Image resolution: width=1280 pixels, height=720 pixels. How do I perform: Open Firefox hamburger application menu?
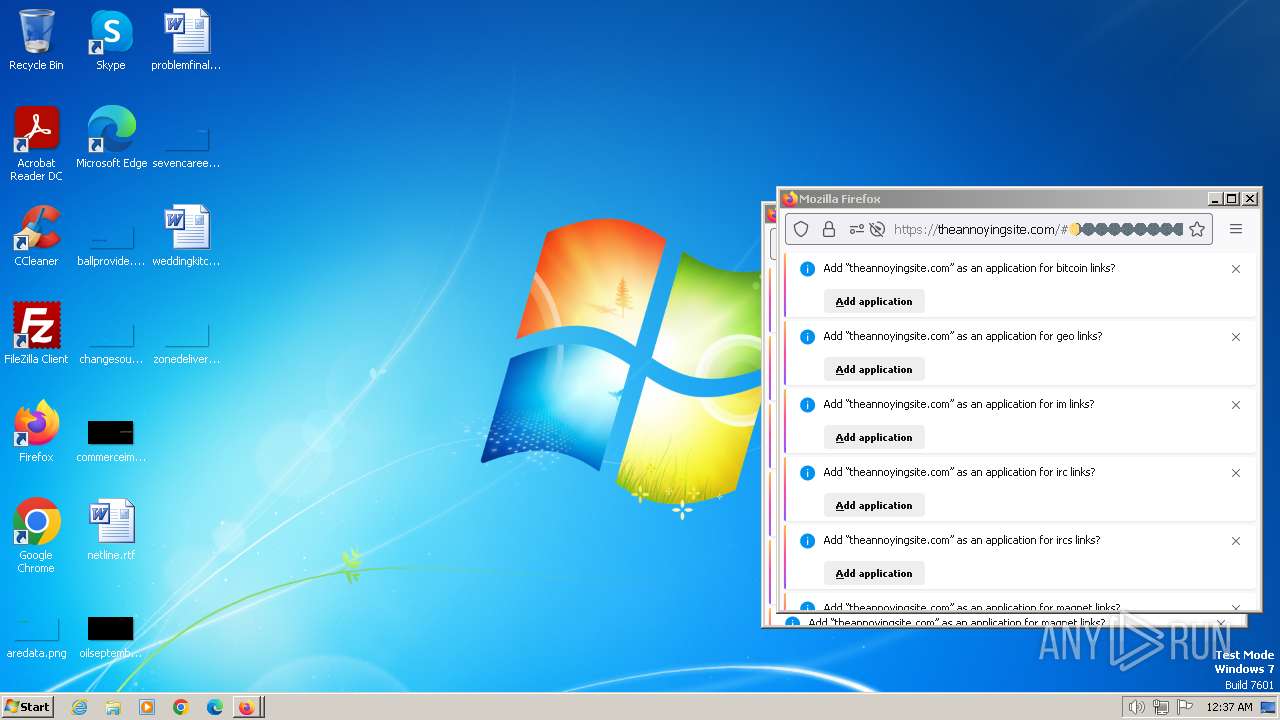pos(1236,229)
